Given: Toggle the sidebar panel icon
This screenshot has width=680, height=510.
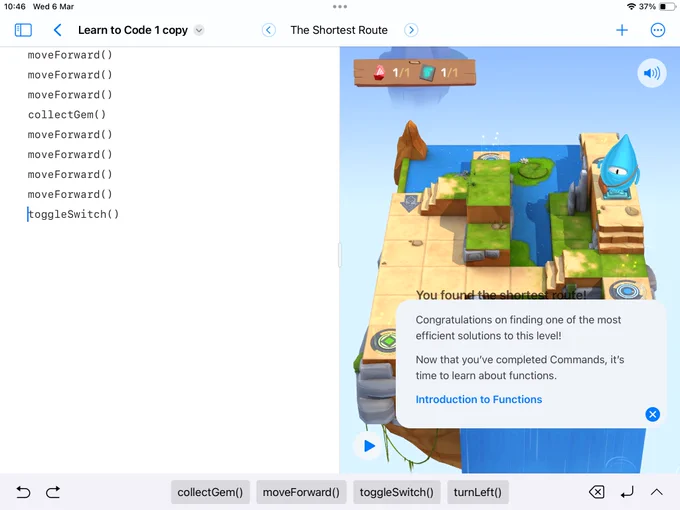Looking at the screenshot, I should coord(23,30).
